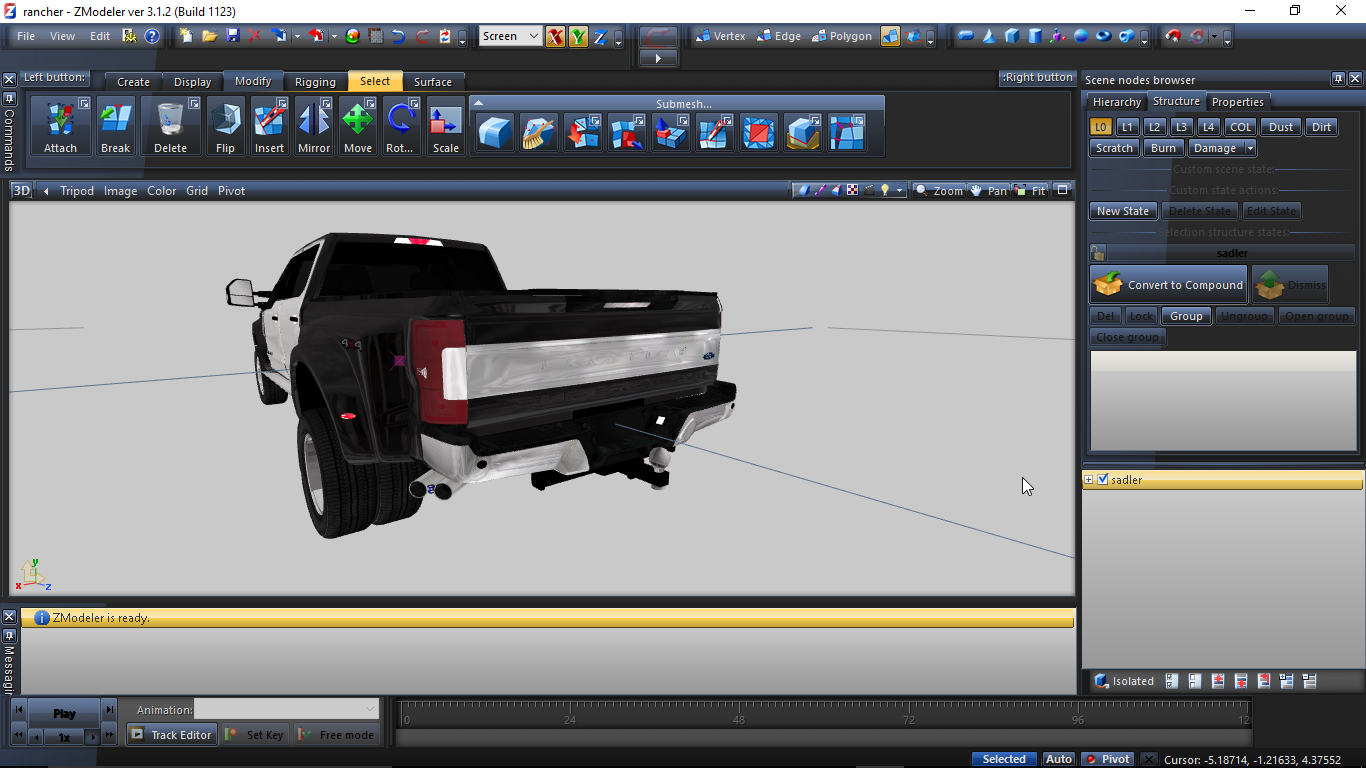Click the New State button
This screenshot has width=1366, height=768.
pos(1123,211)
